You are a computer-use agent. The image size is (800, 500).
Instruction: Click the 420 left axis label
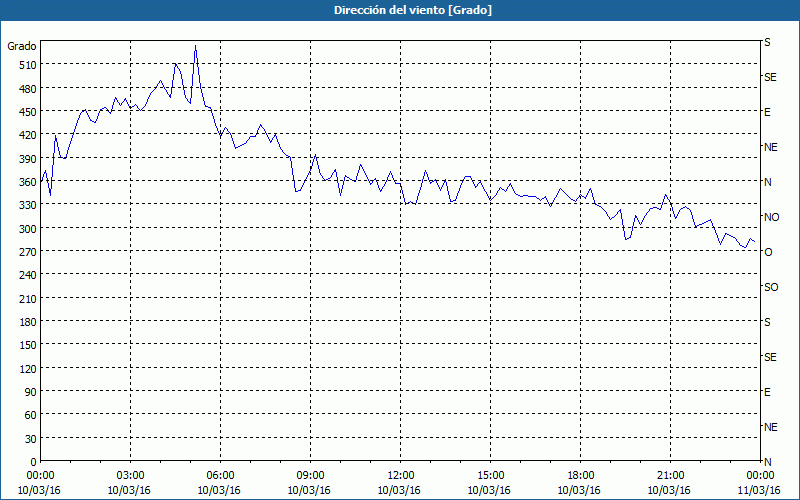coord(29,135)
